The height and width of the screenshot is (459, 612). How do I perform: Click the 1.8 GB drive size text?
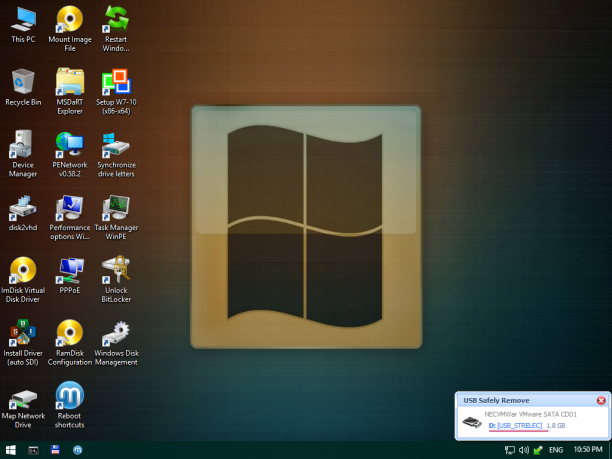pos(556,425)
